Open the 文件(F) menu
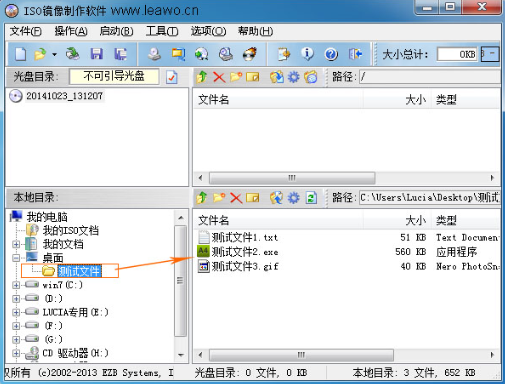Image resolution: width=505 pixels, height=384 pixels. point(25,31)
